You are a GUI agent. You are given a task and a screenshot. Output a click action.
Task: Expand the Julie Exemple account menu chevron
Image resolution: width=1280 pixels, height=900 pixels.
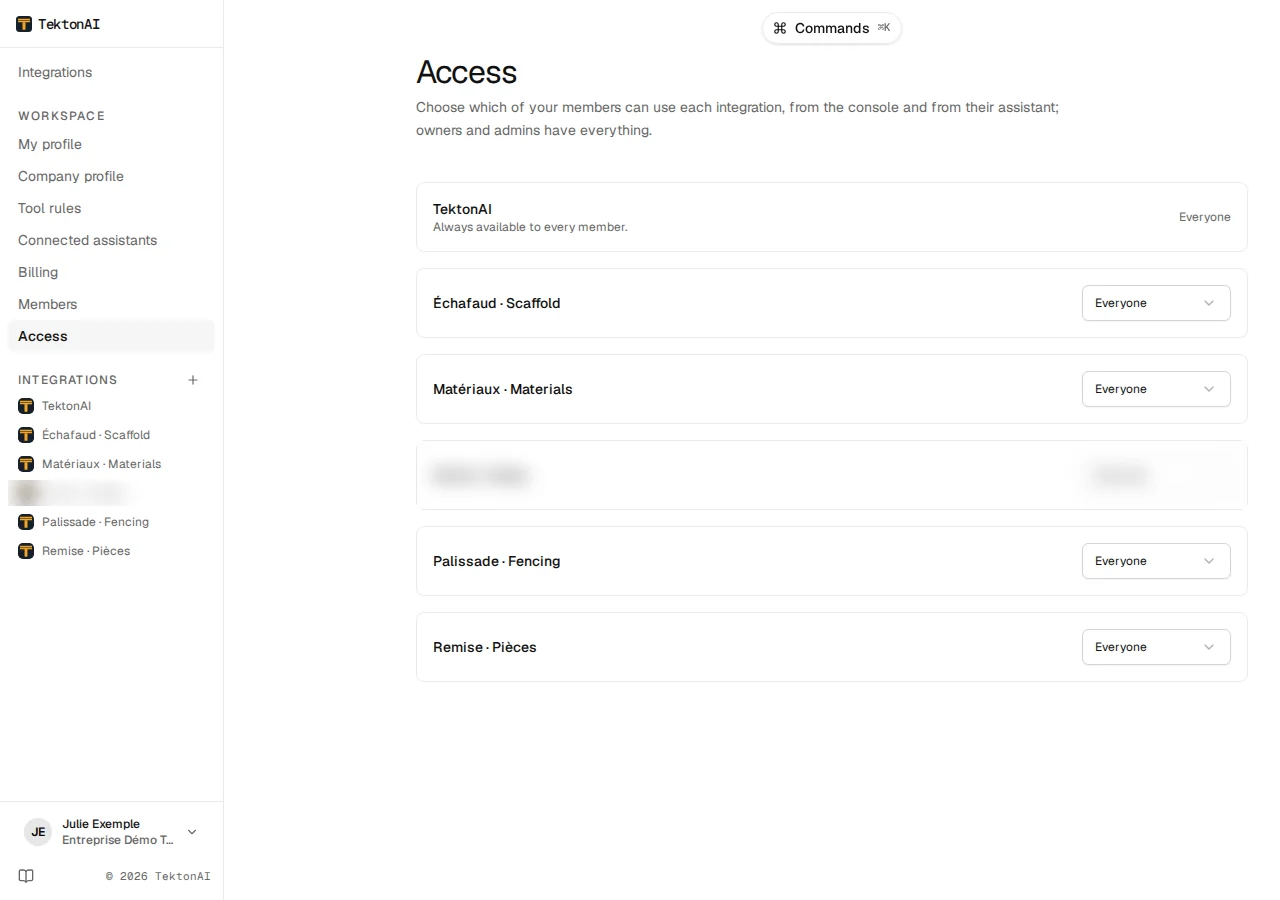click(x=192, y=832)
